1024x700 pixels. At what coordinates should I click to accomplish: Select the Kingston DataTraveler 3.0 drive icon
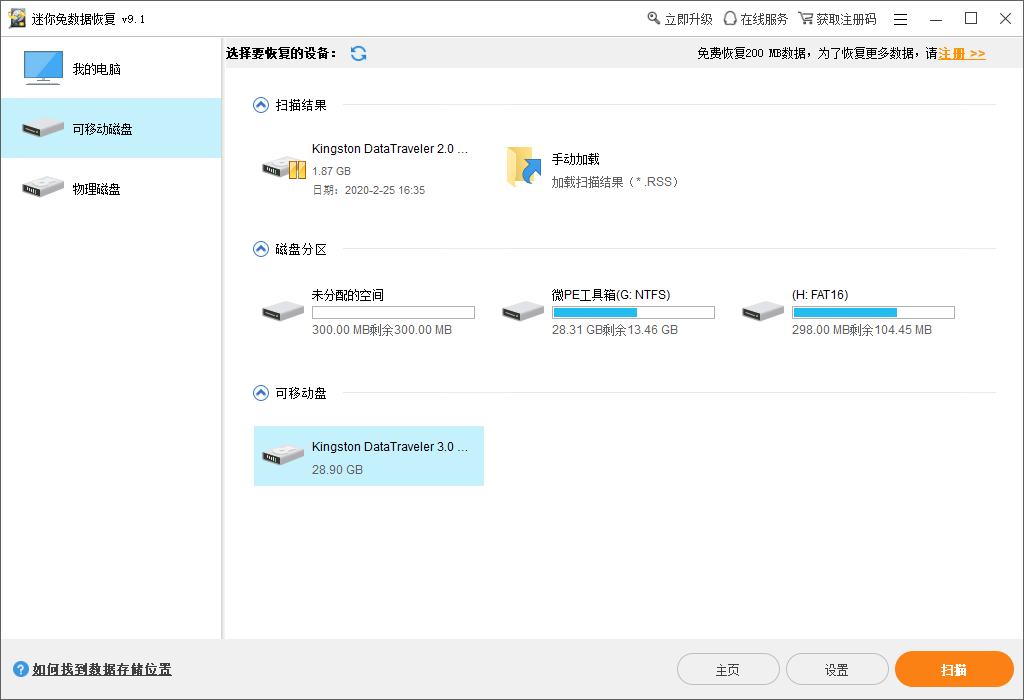click(x=283, y=454)
